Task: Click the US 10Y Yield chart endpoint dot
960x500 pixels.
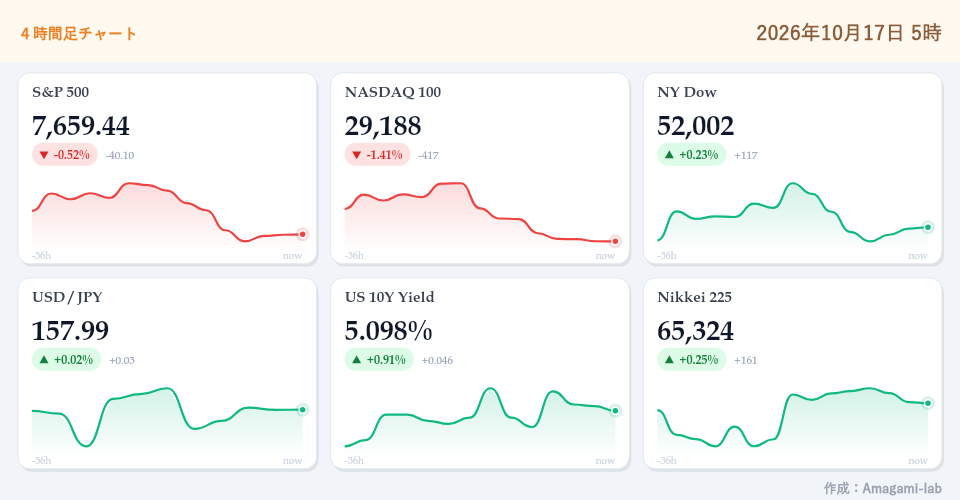Action: (615, 411)
